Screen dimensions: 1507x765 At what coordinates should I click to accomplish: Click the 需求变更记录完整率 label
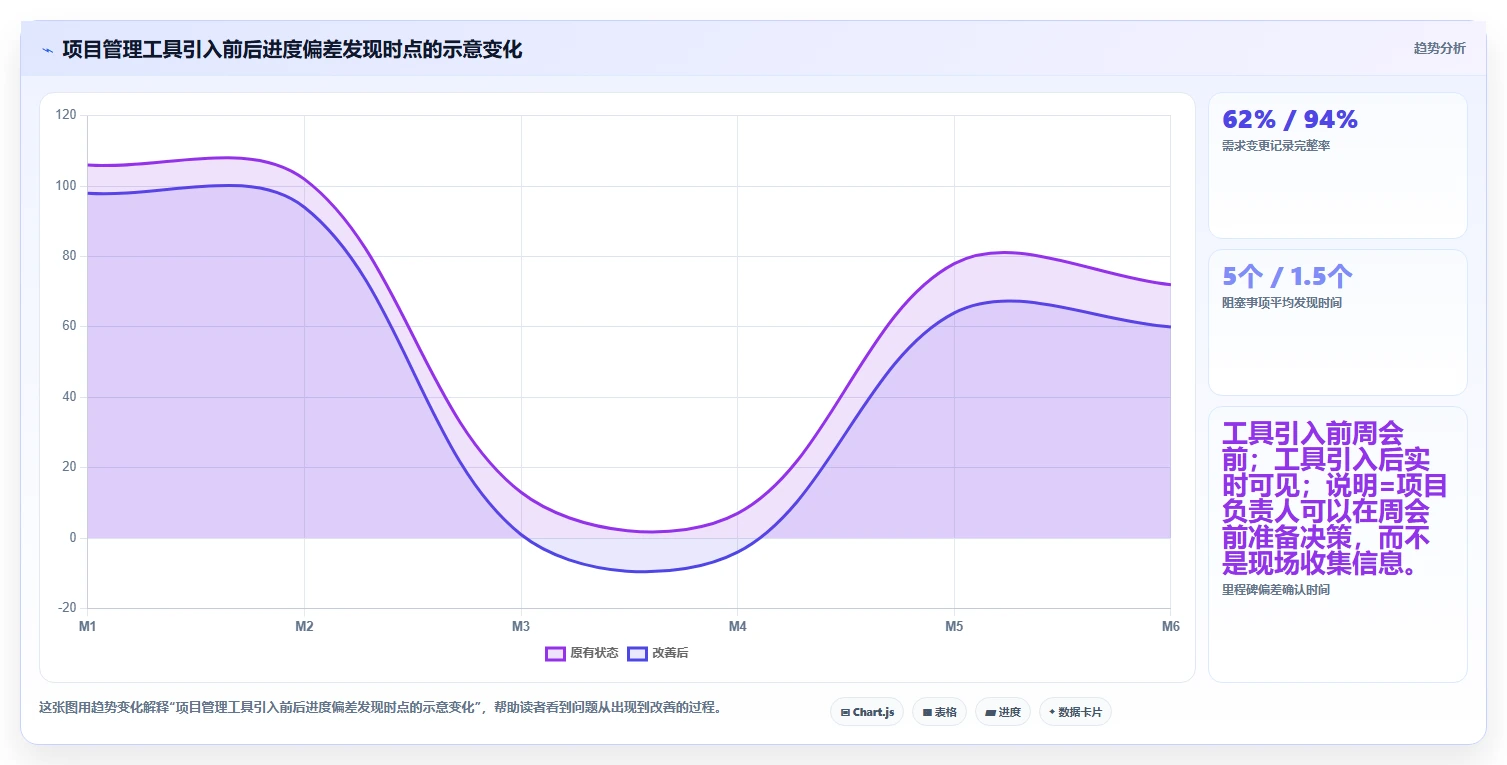(x=1276, y=146)
